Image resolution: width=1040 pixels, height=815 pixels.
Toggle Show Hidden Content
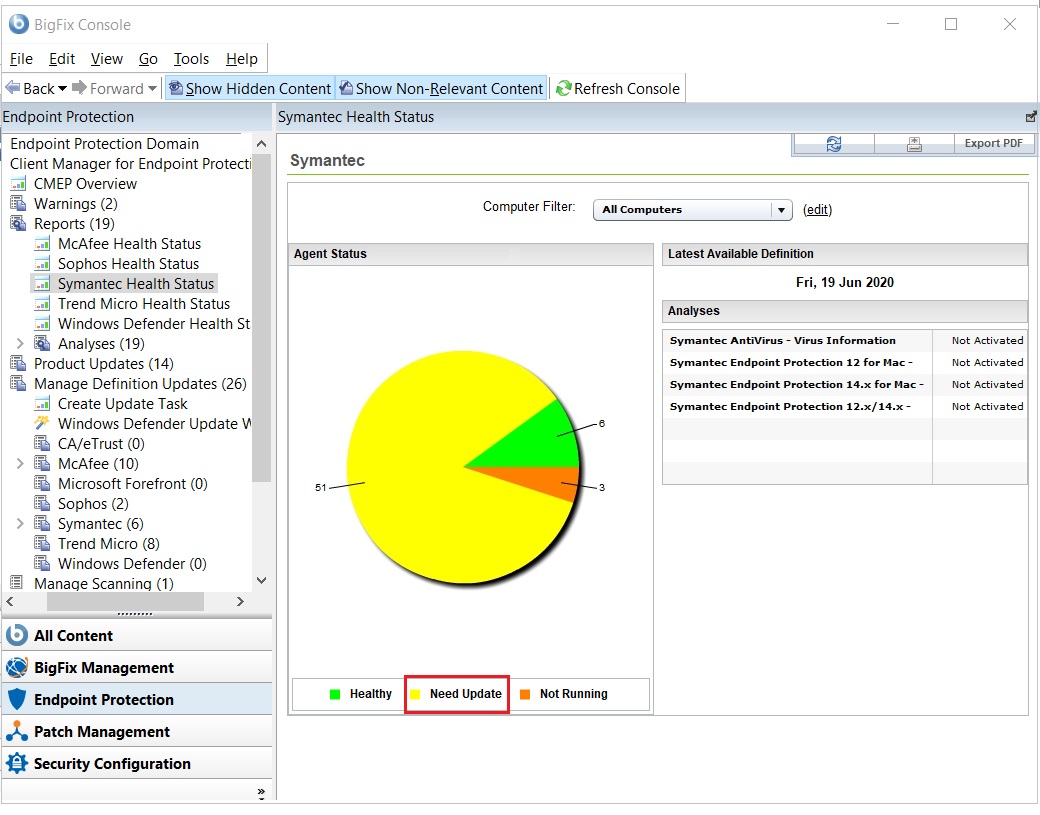click(249, 89)
